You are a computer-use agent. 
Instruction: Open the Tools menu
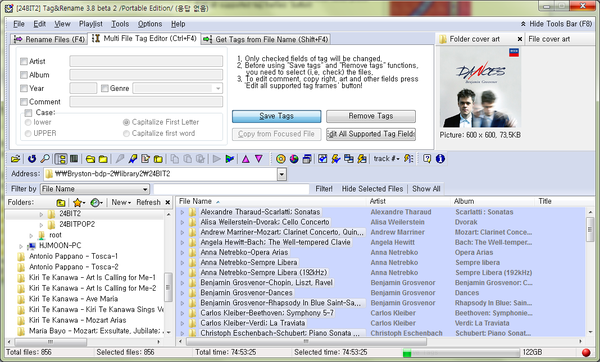(120, 24)
